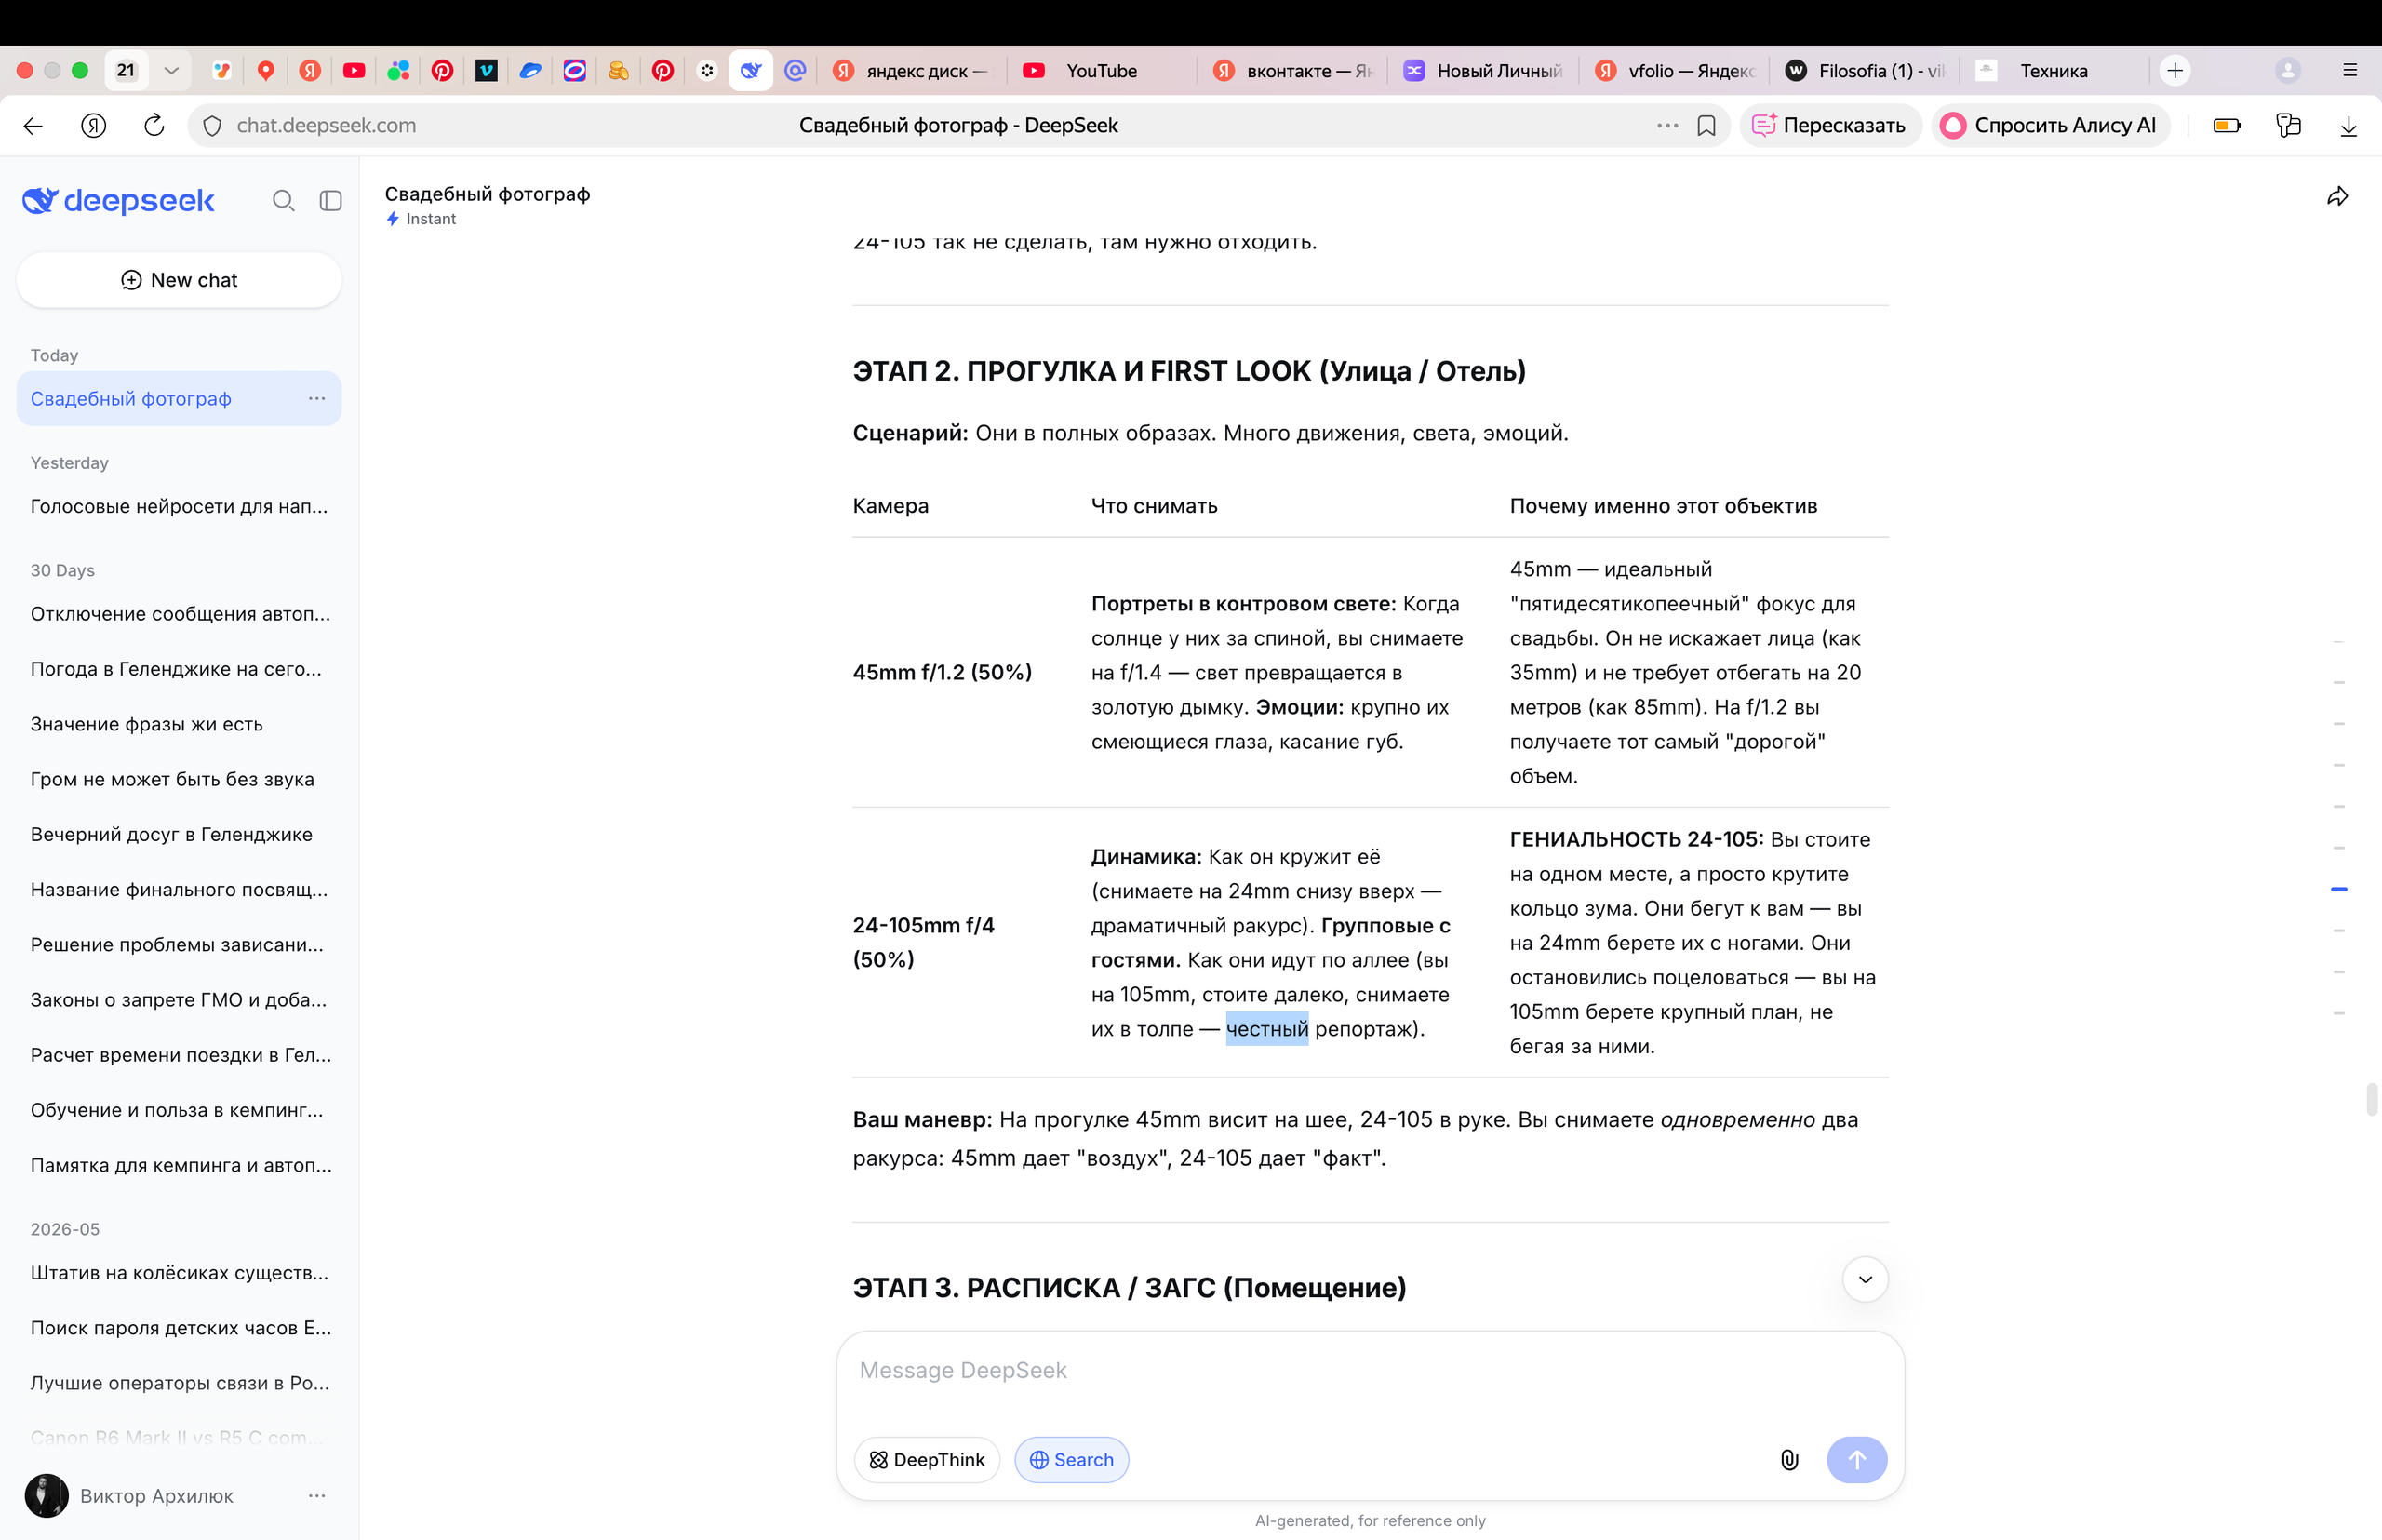Image resolution: width=2382 pixels, height=1540 pixels.
Task: Click Спросить Алису AI button
Action: click(2050, 126)
